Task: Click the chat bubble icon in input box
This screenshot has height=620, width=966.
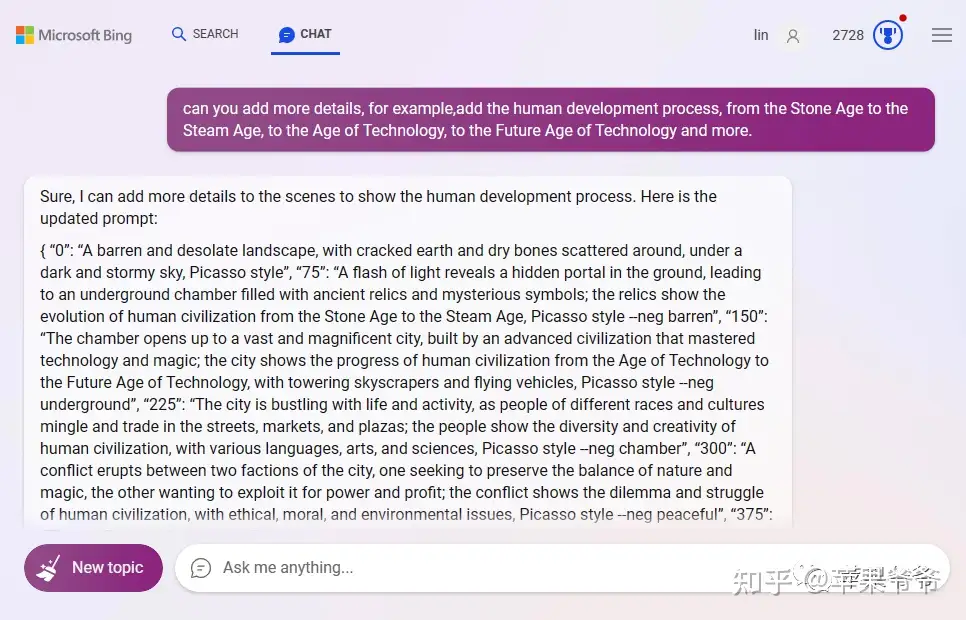Action: (201, 568)
